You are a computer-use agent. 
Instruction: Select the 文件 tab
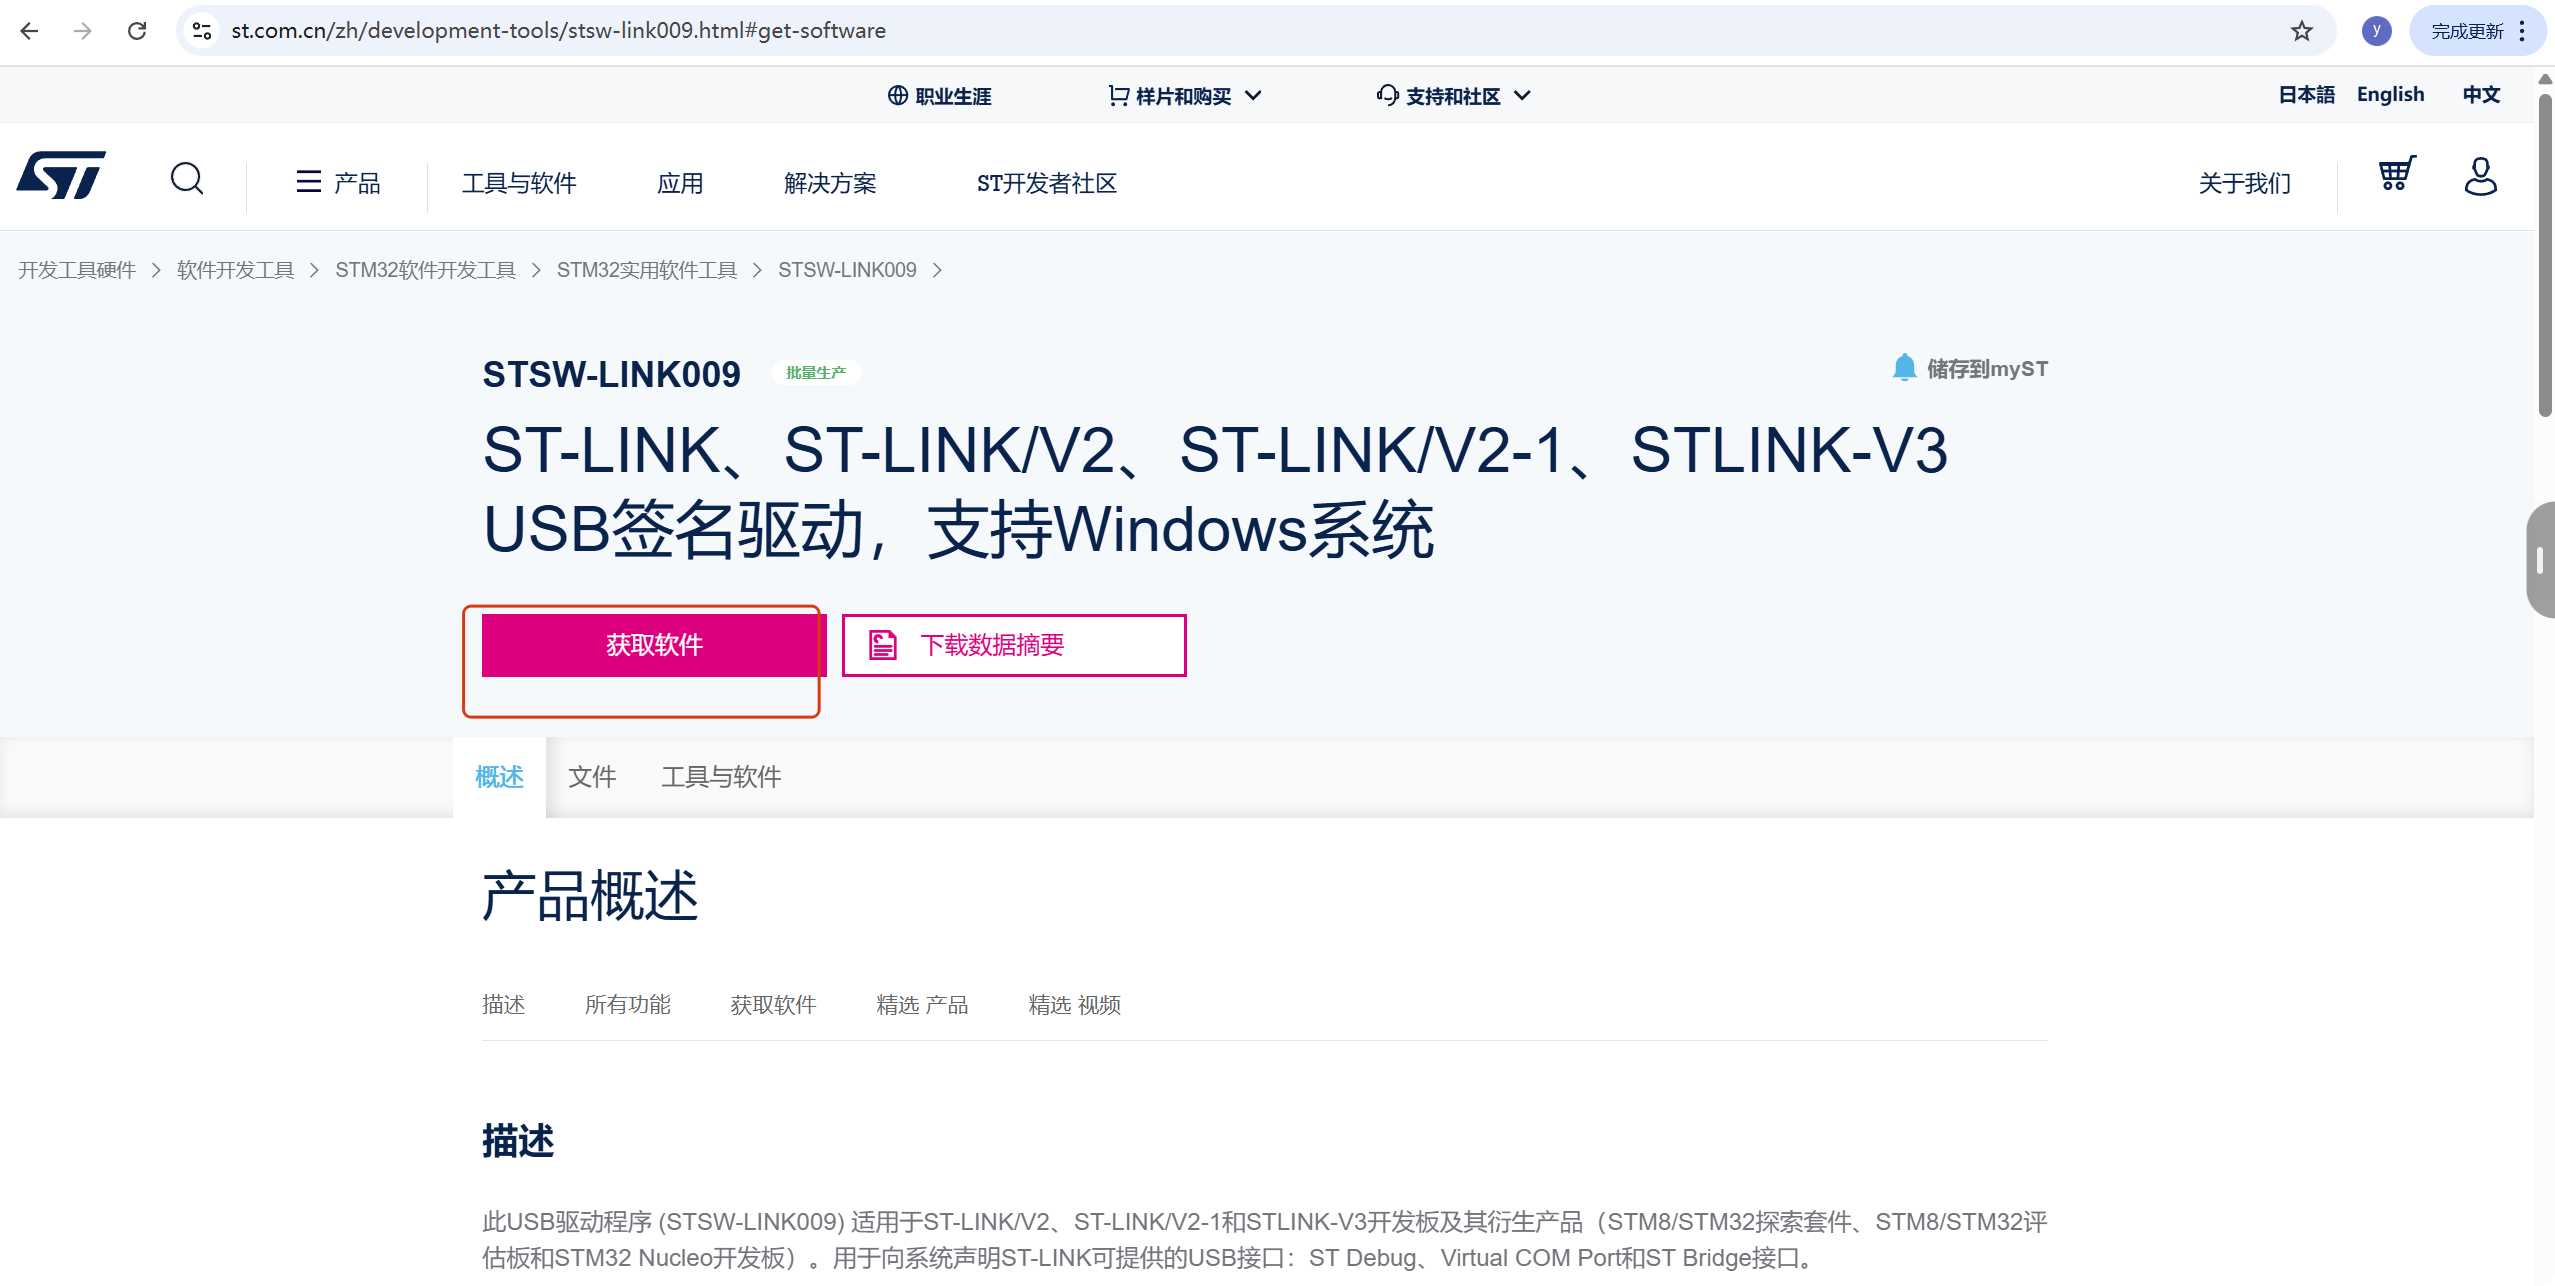point(592,777)
